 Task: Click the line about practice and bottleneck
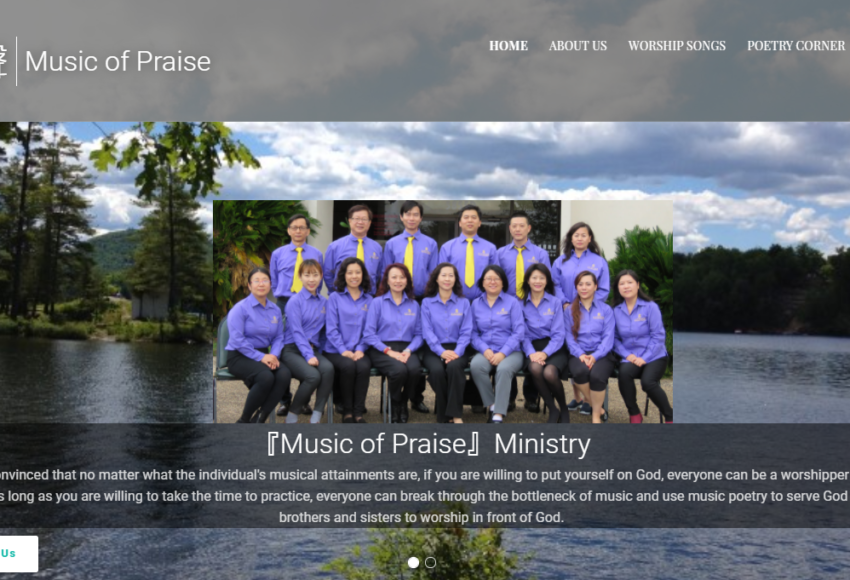[425, 496]
